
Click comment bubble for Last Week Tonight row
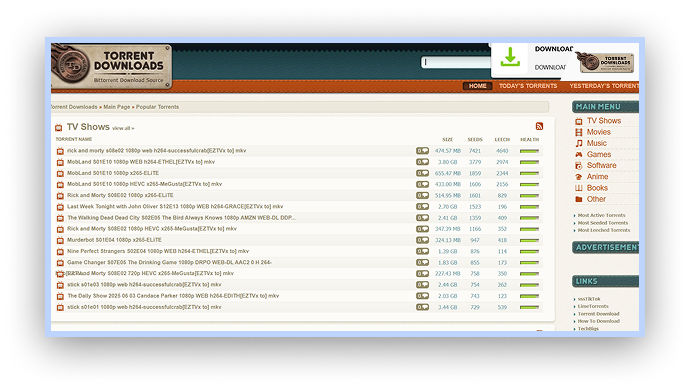(422, 206)
